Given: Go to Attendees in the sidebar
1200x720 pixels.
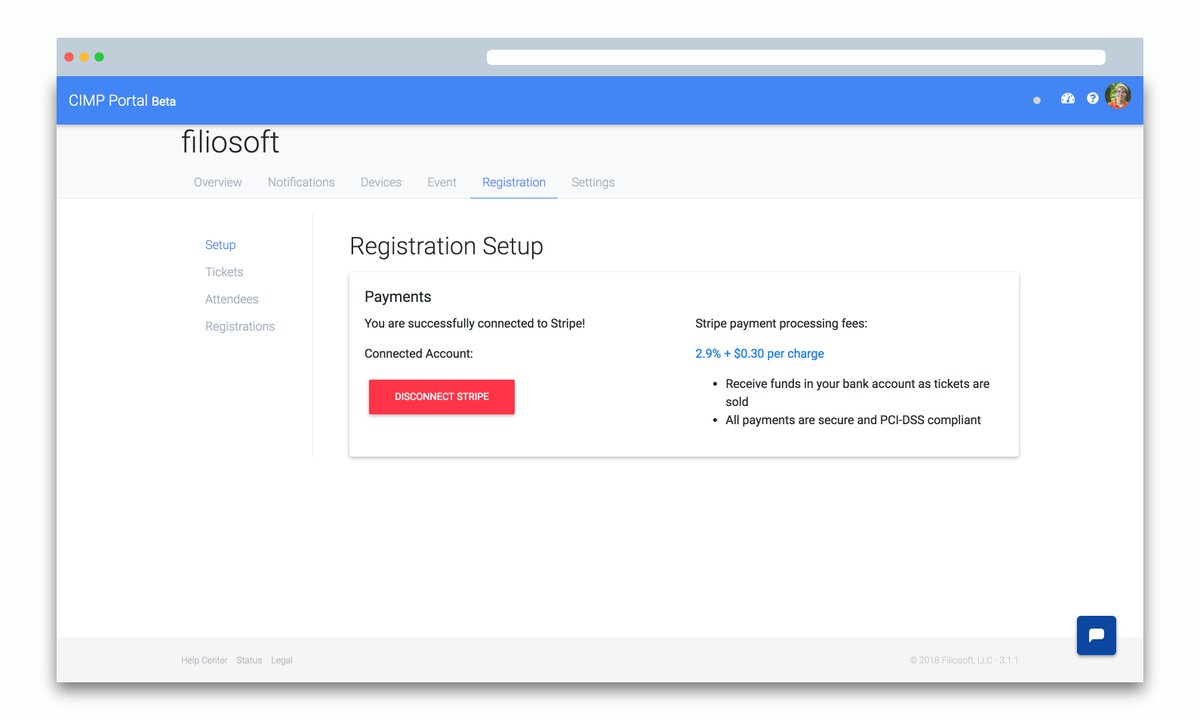Looking at the screenshot, I should pyautogui.click(x=232, y=299).
